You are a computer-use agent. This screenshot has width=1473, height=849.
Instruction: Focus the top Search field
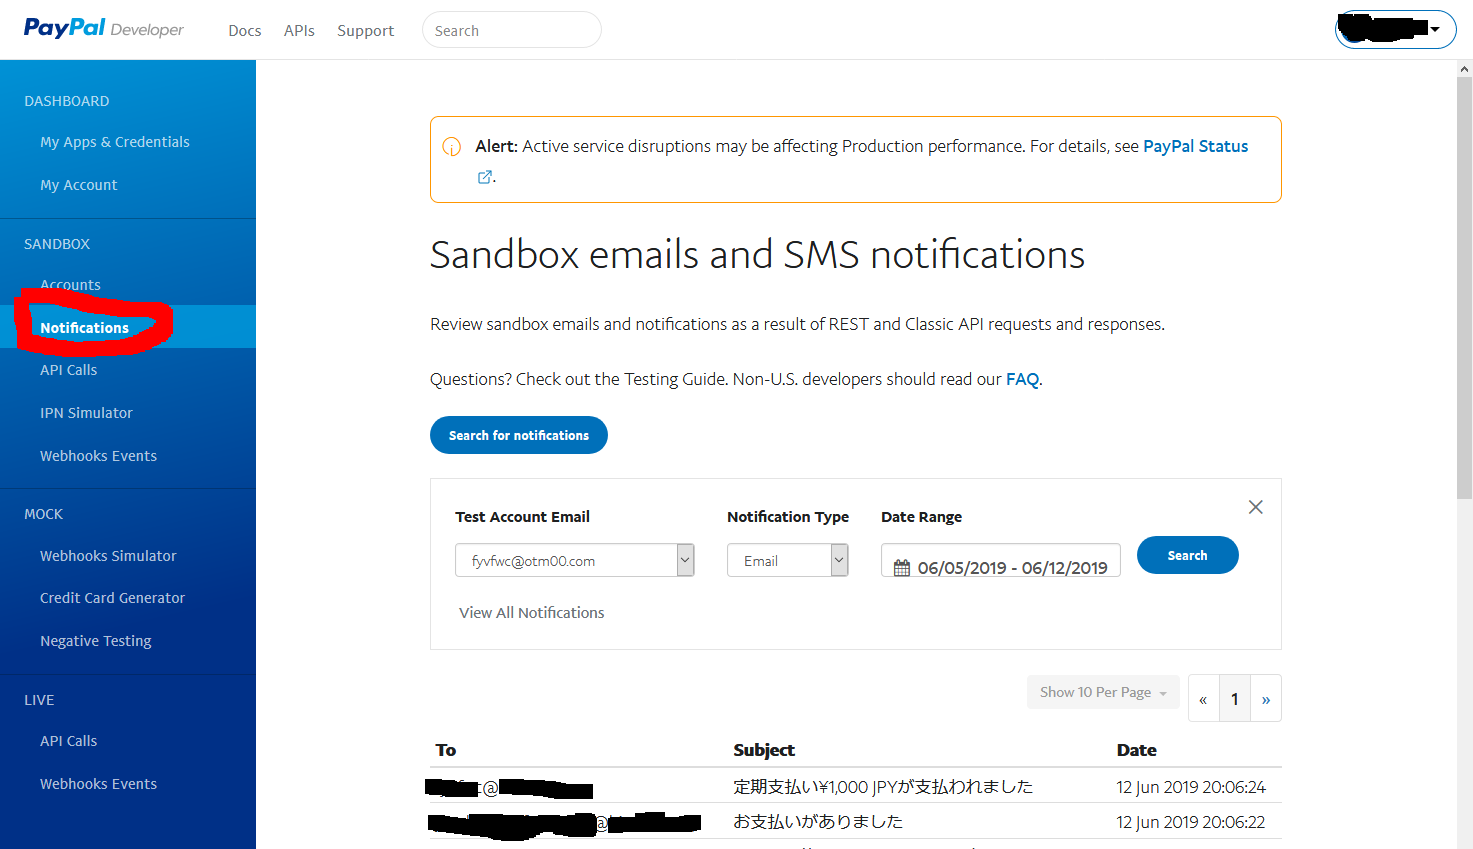coord(511,30)
